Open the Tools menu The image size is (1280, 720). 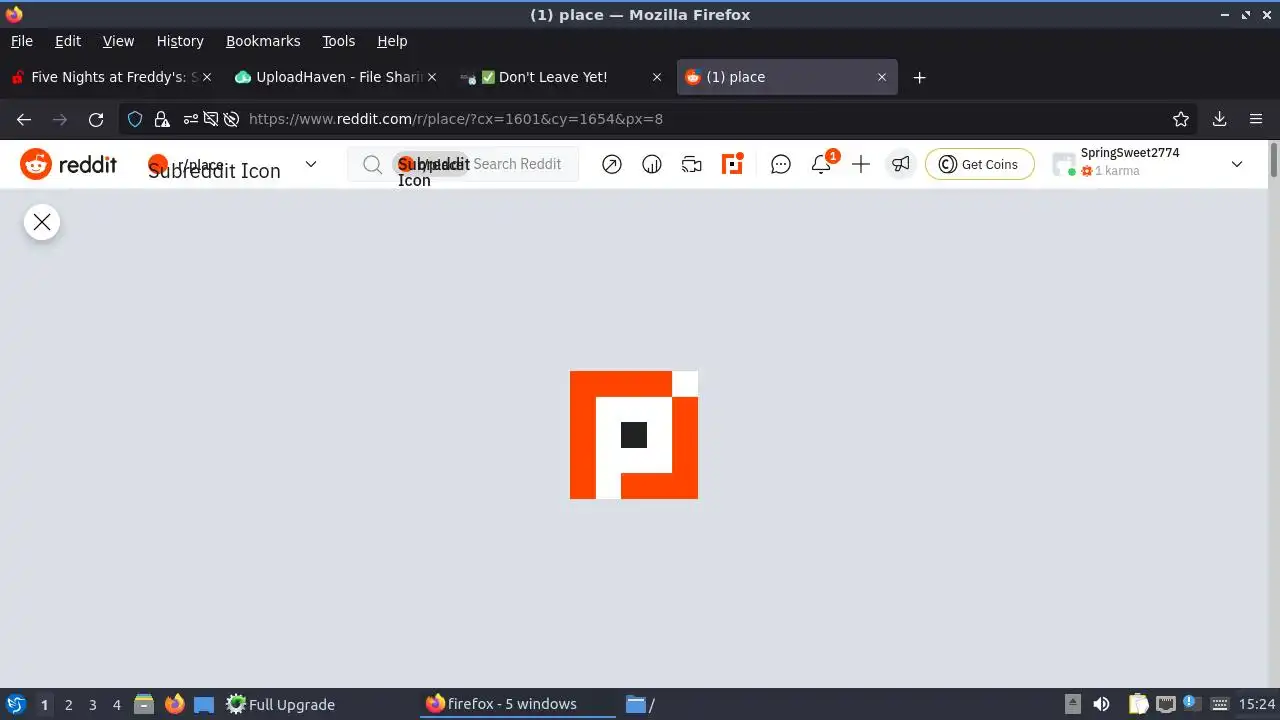(x=338, y=41)
